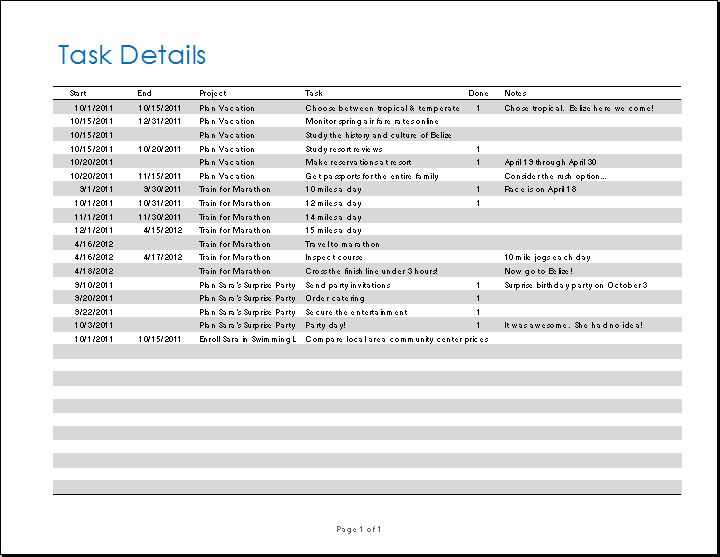Select note 'It was awesome. She had no idea!'
The width and height of the screenshot is (720, 557).
click(x=573, y=326)
